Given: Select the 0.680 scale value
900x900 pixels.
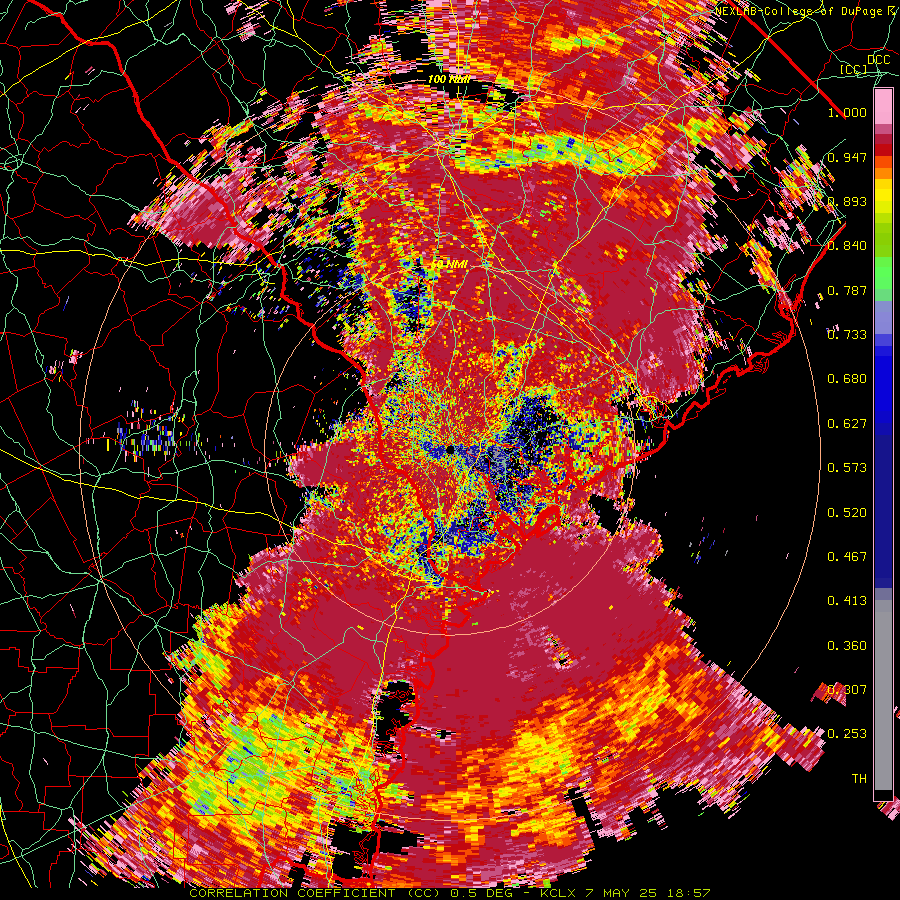Looking at the screenshot, I should coord(847,379).
